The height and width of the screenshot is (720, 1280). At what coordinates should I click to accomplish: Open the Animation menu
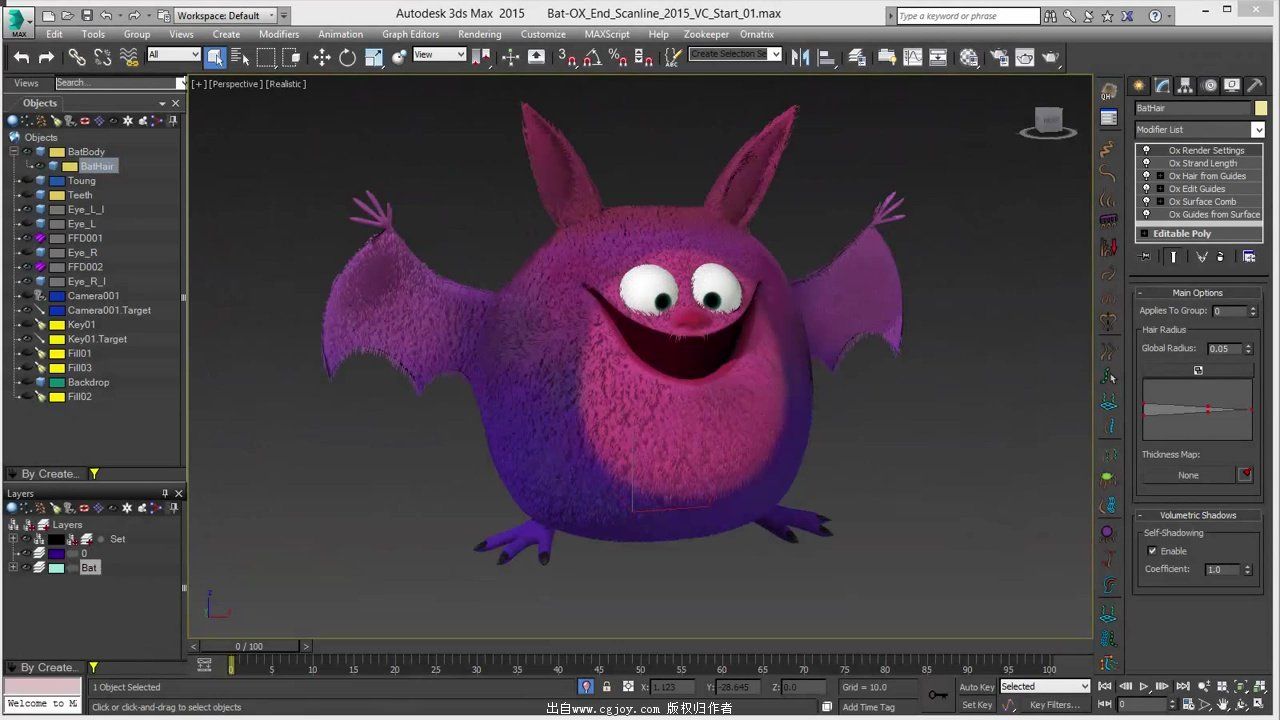[x=340, y=34]
